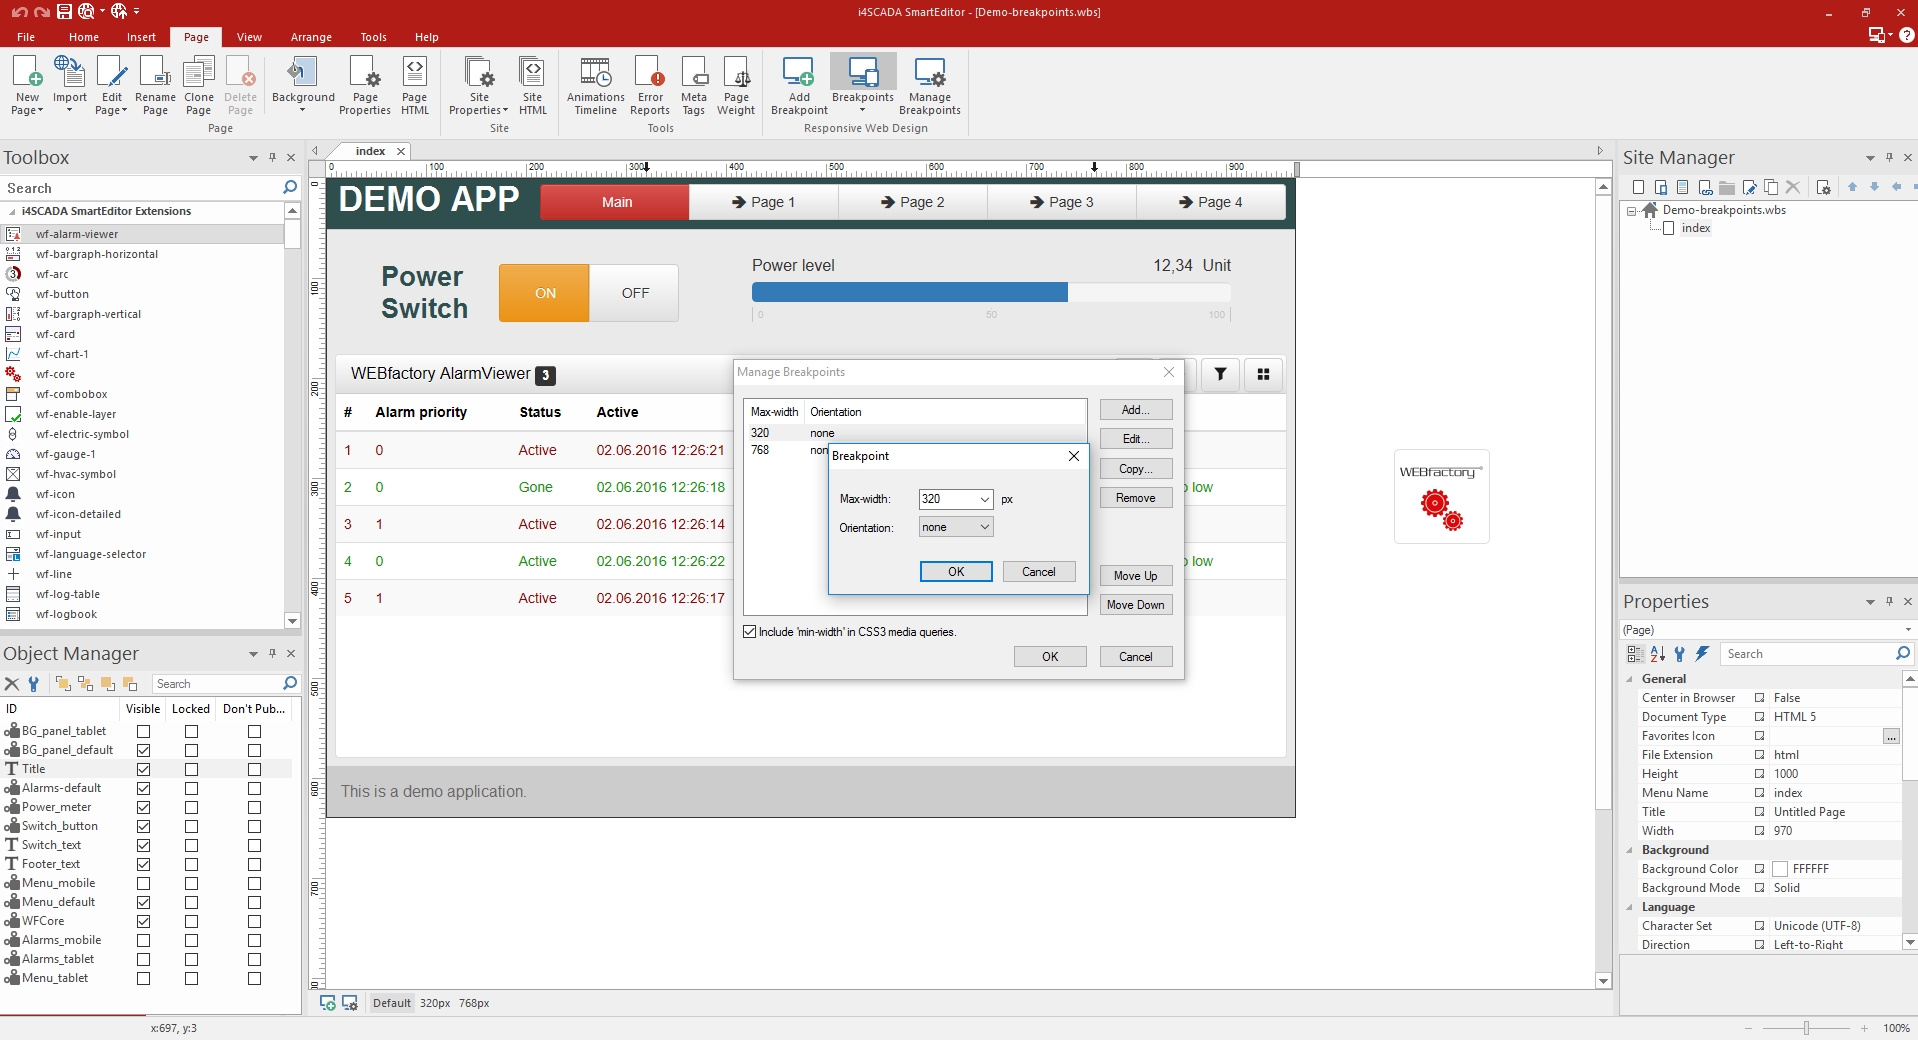This screenshot has height=1040, width=1918.
Task: Click the Manage Breakpoints ribbon icon
Action: pos(930,85)
